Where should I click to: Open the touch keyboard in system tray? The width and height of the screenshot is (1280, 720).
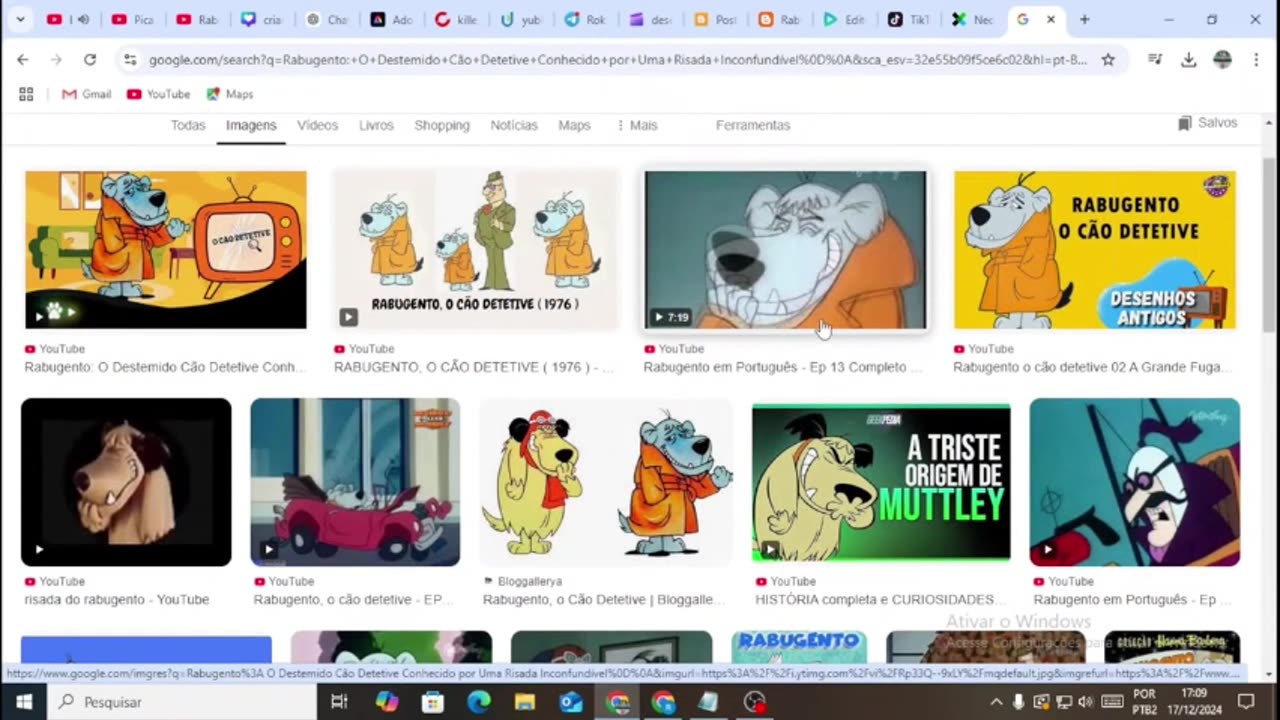[x=1112, y=702]
